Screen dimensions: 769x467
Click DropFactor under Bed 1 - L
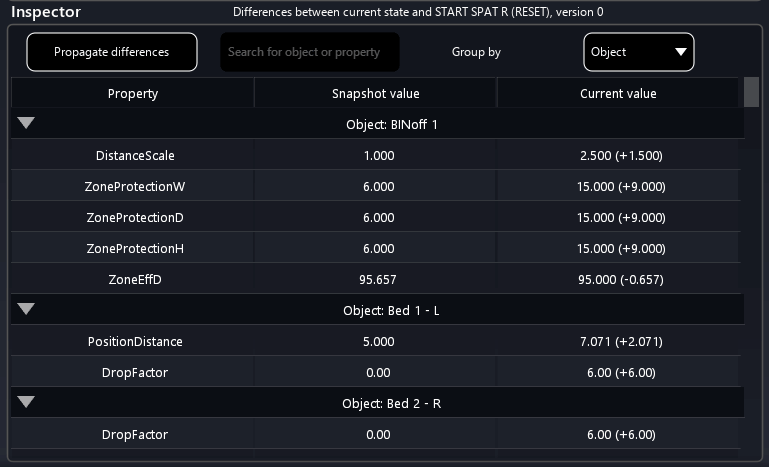tap(133, 373)
